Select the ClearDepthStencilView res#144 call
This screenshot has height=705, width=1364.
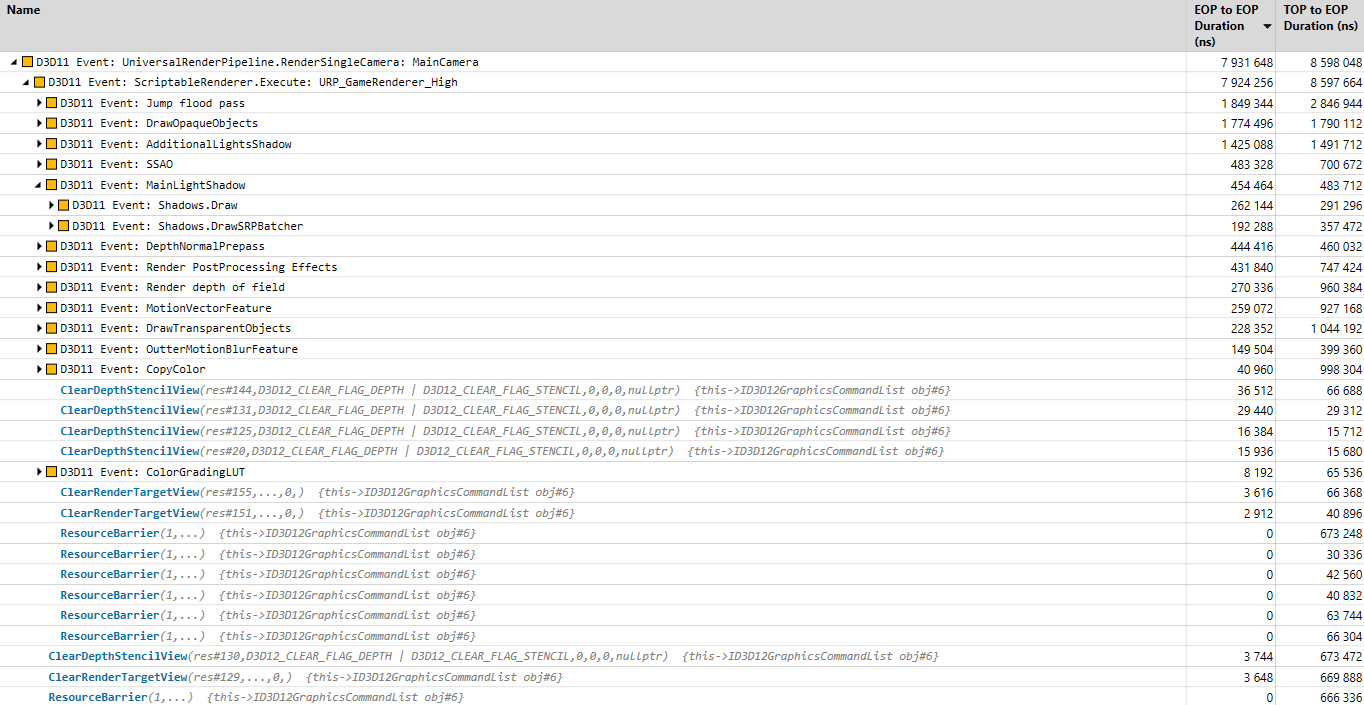click(130, 390)
